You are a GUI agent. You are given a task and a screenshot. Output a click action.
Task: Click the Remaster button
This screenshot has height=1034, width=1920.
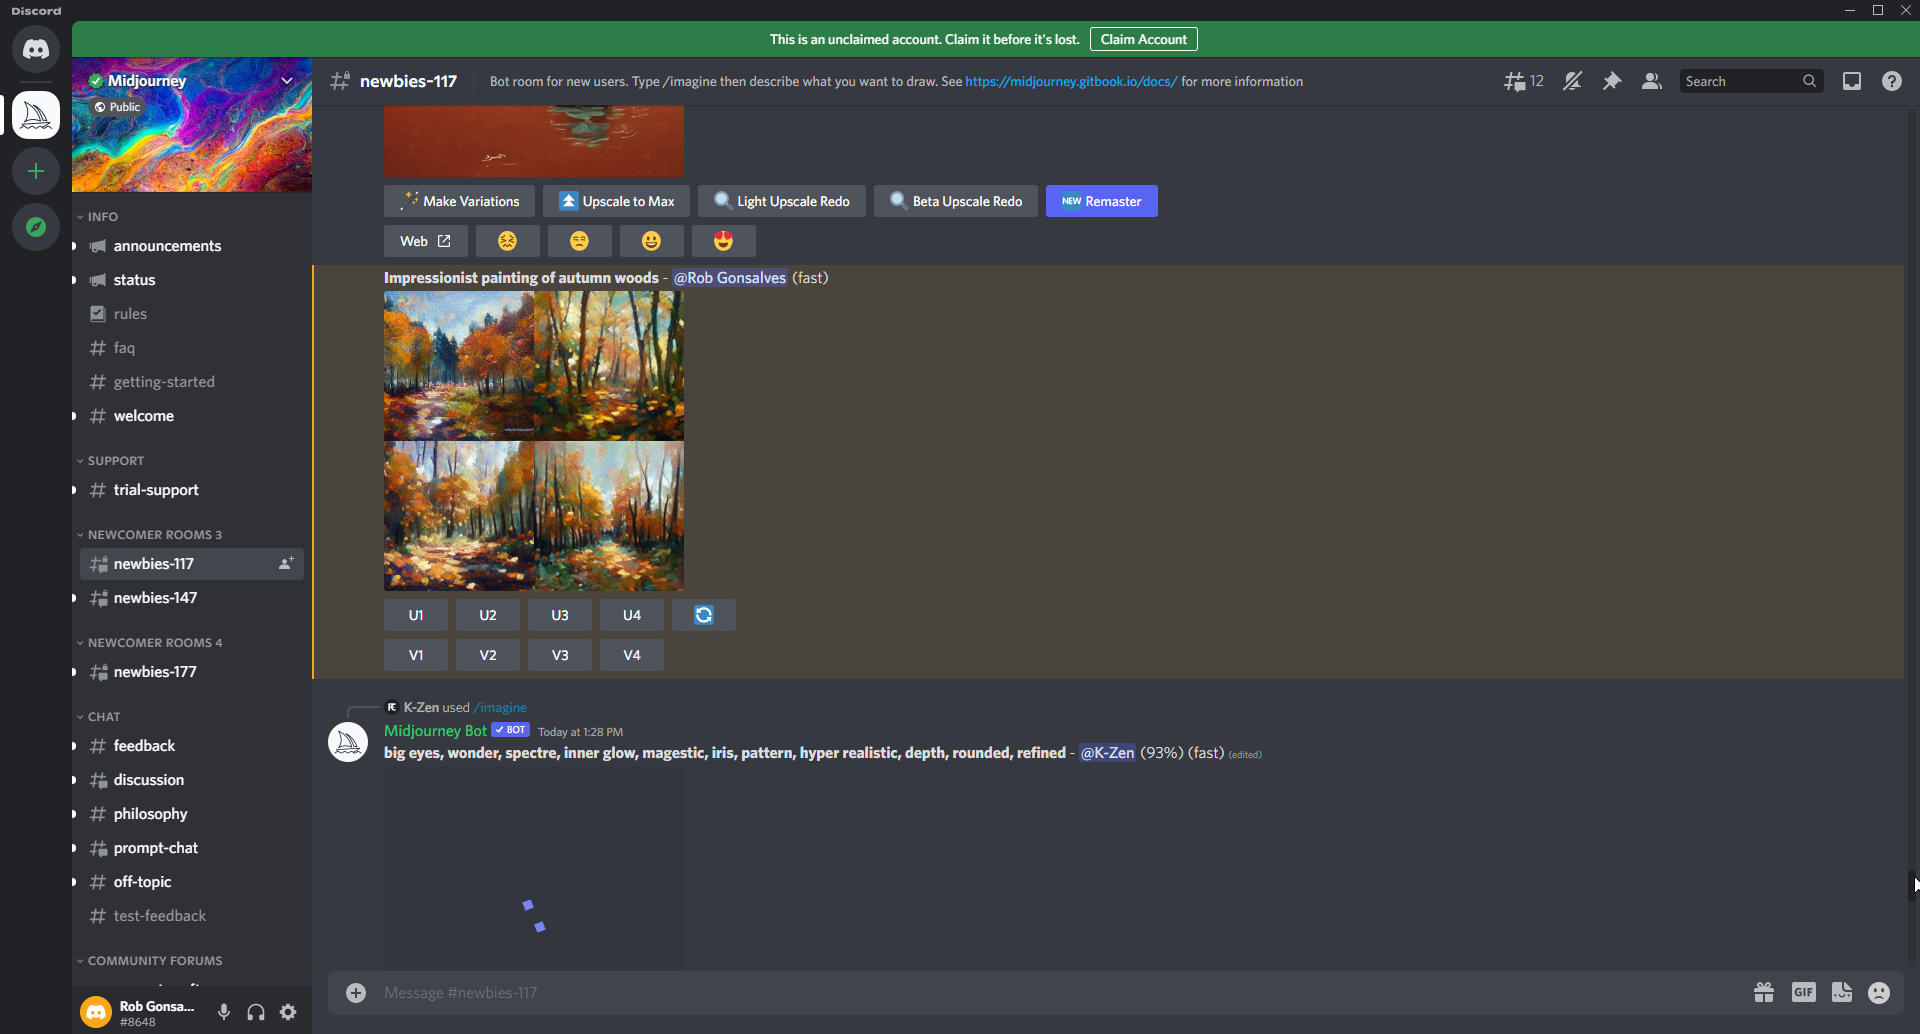[1102, 201]
